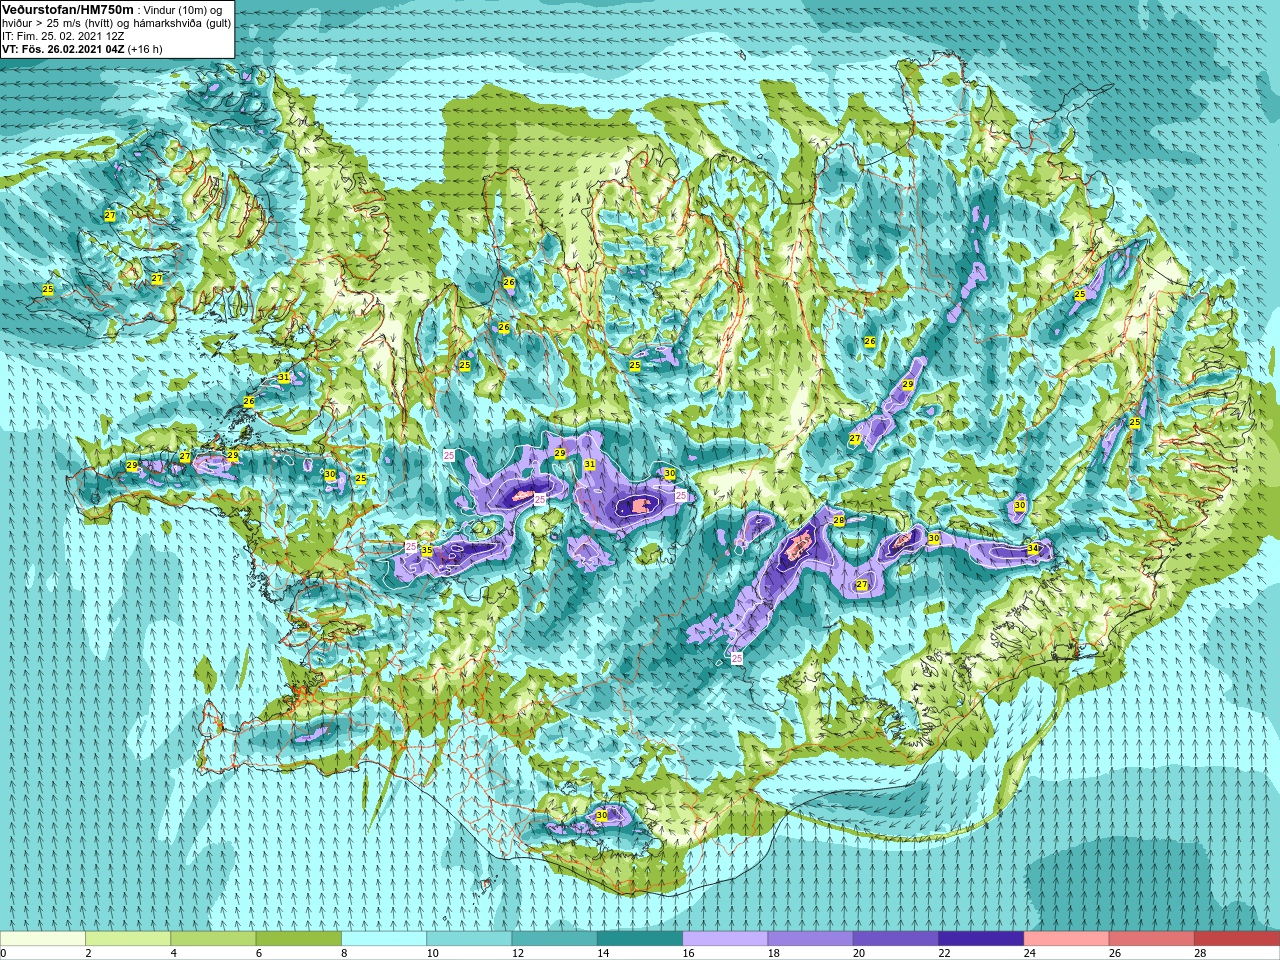Image resolution: width=1280 pixels, height=960 pixels.
Task: Select the 2–4 light green legend swatch
Action: [x=128, y=939]
